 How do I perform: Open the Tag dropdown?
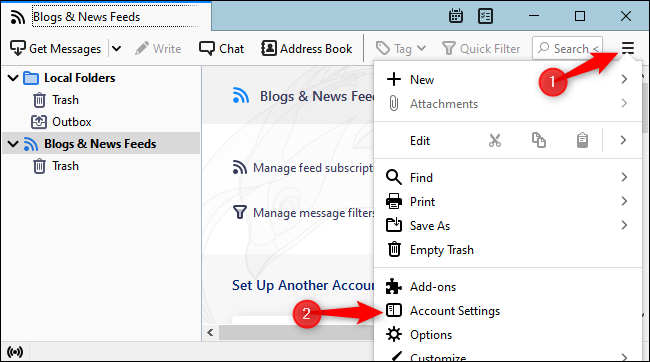pos(401,49)
